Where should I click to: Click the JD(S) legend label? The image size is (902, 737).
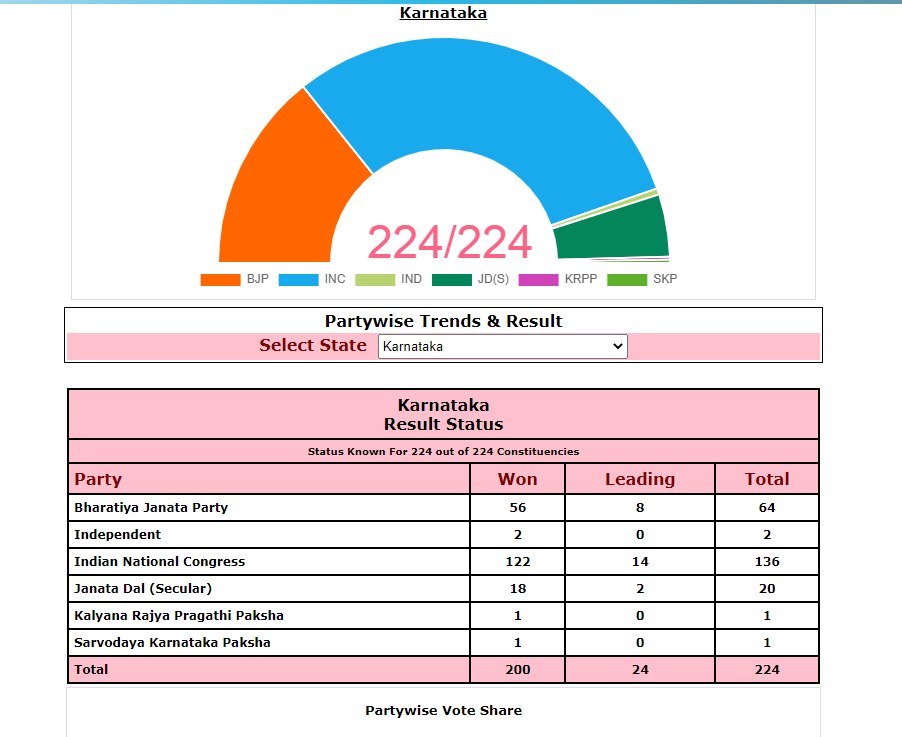click(493, 279)
